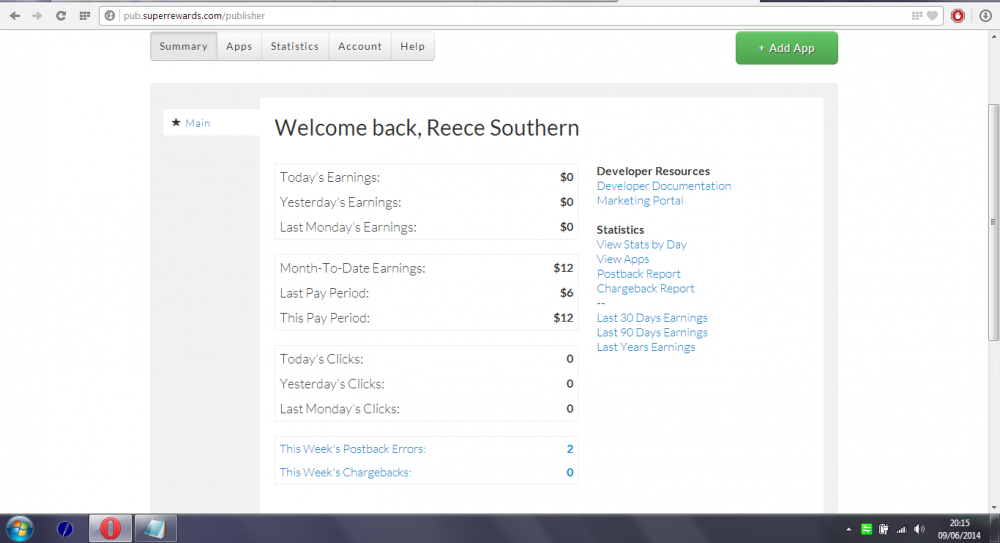1000x543 pixels.
Task: Click the browser back arrow
Action: click(14, 16)
